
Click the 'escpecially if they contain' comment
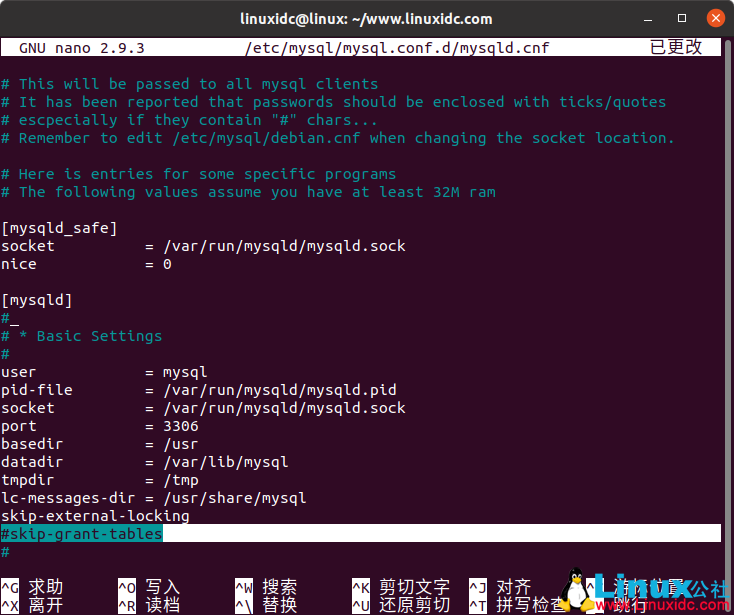189,120
